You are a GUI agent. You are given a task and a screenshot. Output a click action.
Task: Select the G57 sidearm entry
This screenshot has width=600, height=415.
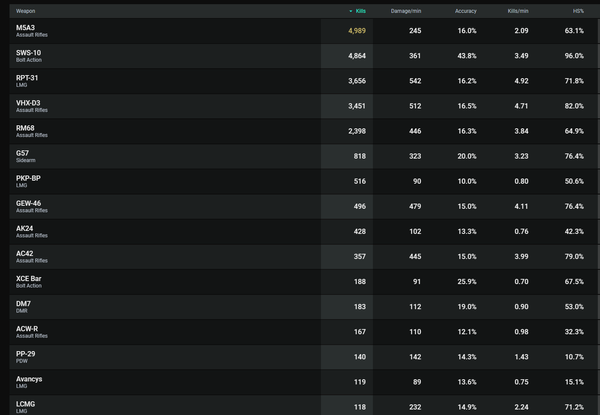tap(304, 156)
